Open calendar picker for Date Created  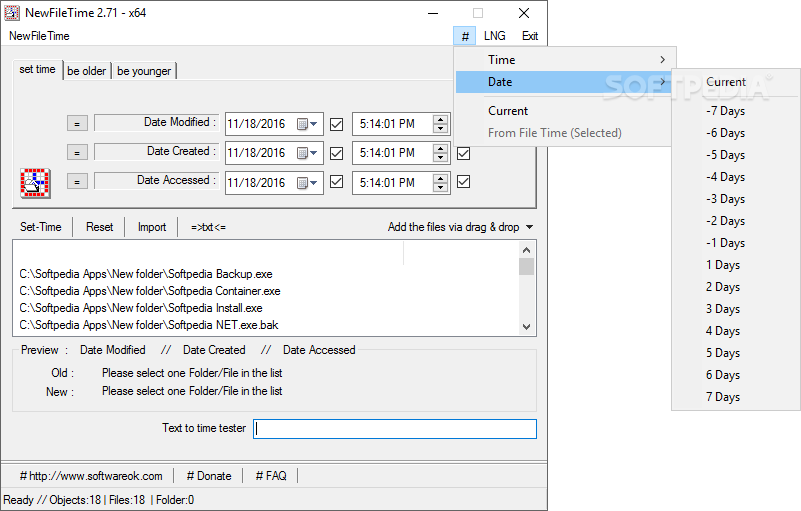pyautogui.click(x=308, y=153)
